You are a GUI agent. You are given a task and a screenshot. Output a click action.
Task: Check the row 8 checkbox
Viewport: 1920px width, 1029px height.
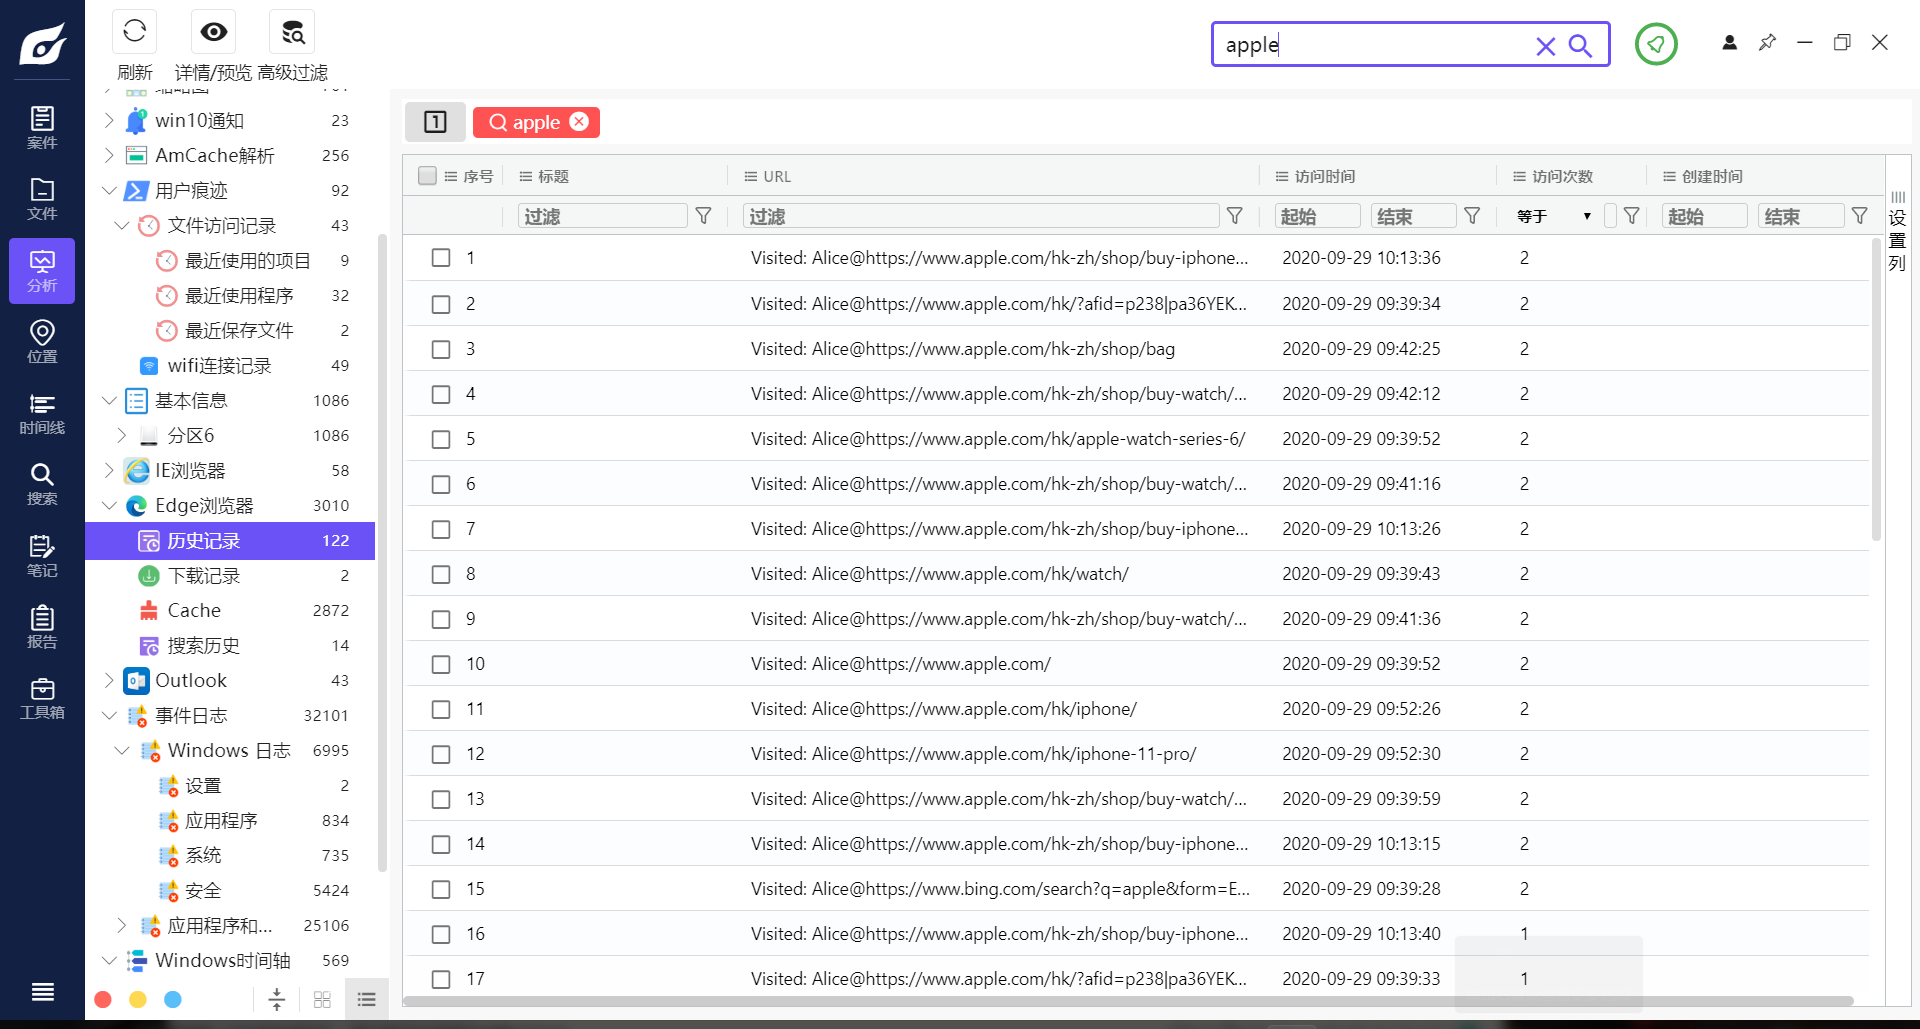point(441,574)
